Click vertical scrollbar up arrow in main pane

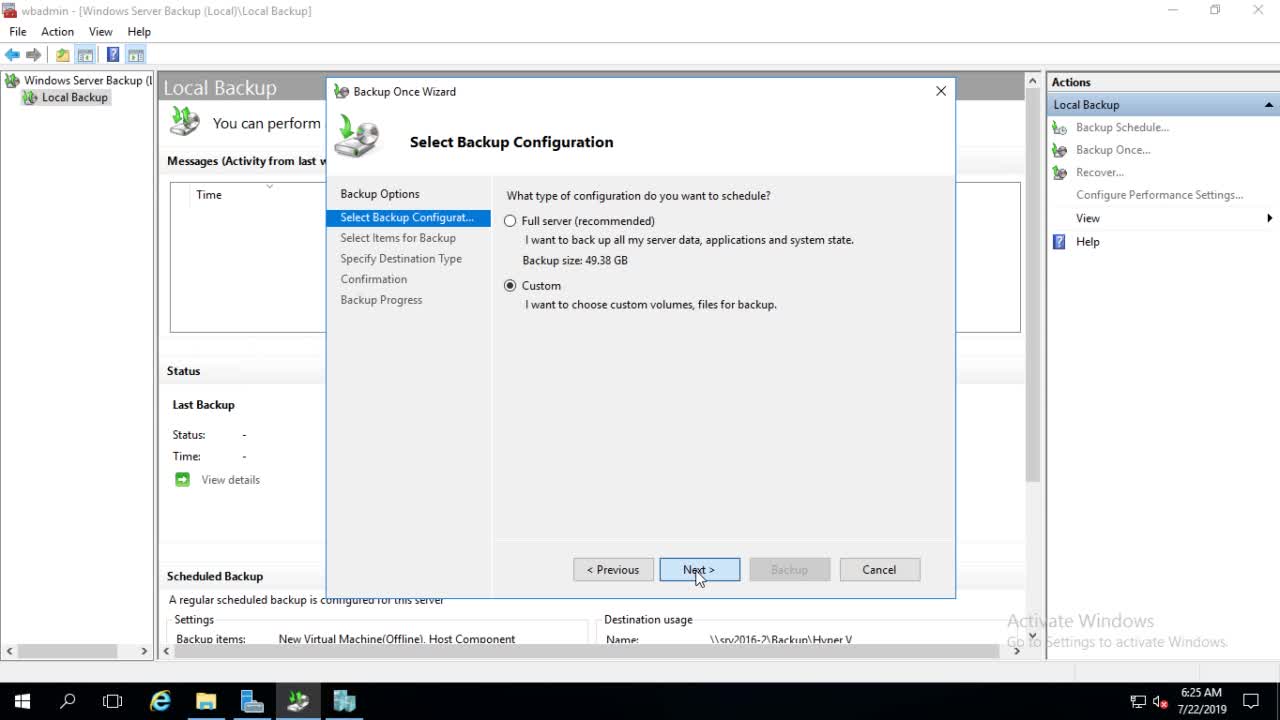point(1033,81)
